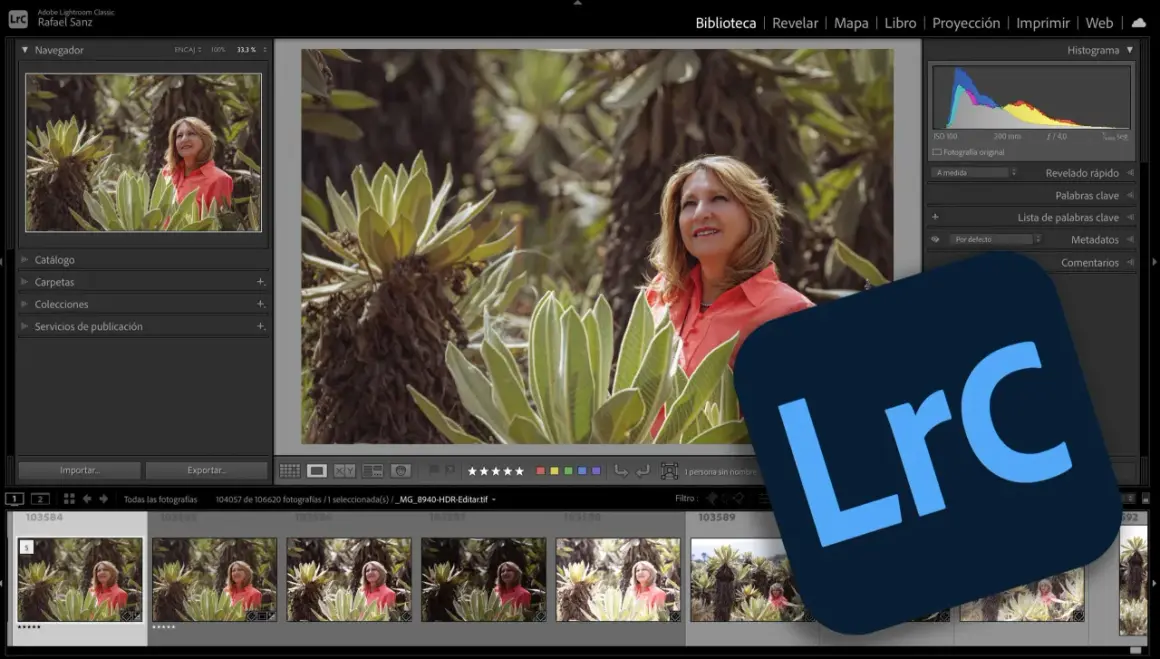Viewport: 1160px width, 659px height.
Task: Flag photo as rejected
Action: click(x=449, y=470)
